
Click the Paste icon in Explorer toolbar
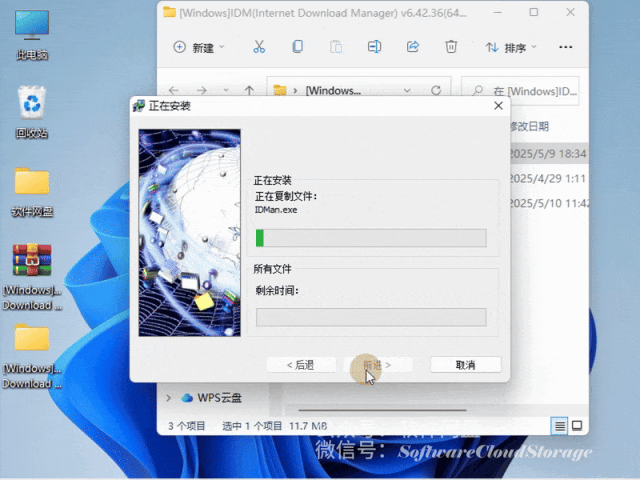(336, 47)
